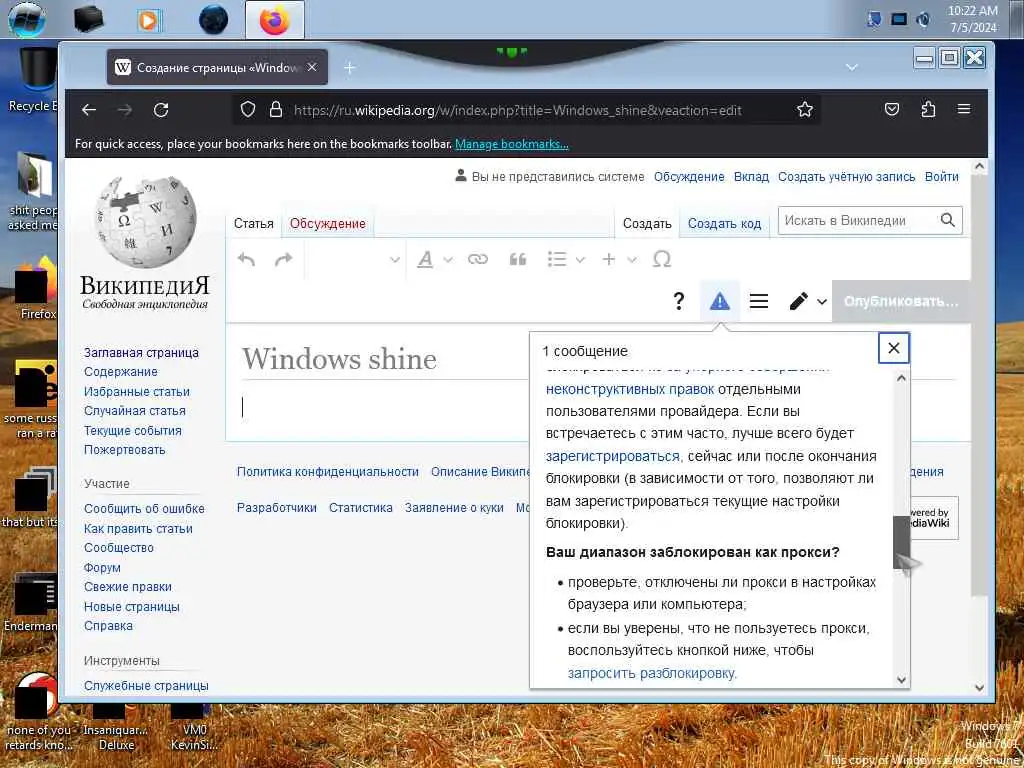The width and height of the screenshot is (1024, 768).
Task: Select the red Обсуждение page tab
Action: pyautogui.click(x=327, y=223)
